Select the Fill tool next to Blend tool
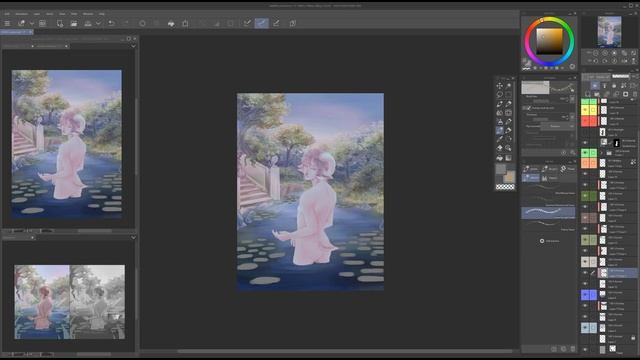Image resolution: width=640 pixels, height=360 pixels. (508, 130)
